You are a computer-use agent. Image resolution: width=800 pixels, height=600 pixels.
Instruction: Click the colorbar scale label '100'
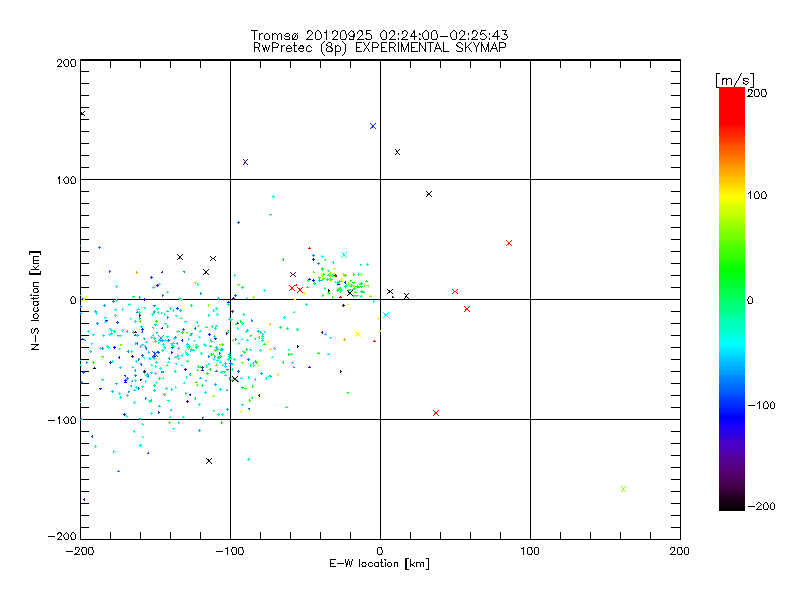tap(757, 195)
